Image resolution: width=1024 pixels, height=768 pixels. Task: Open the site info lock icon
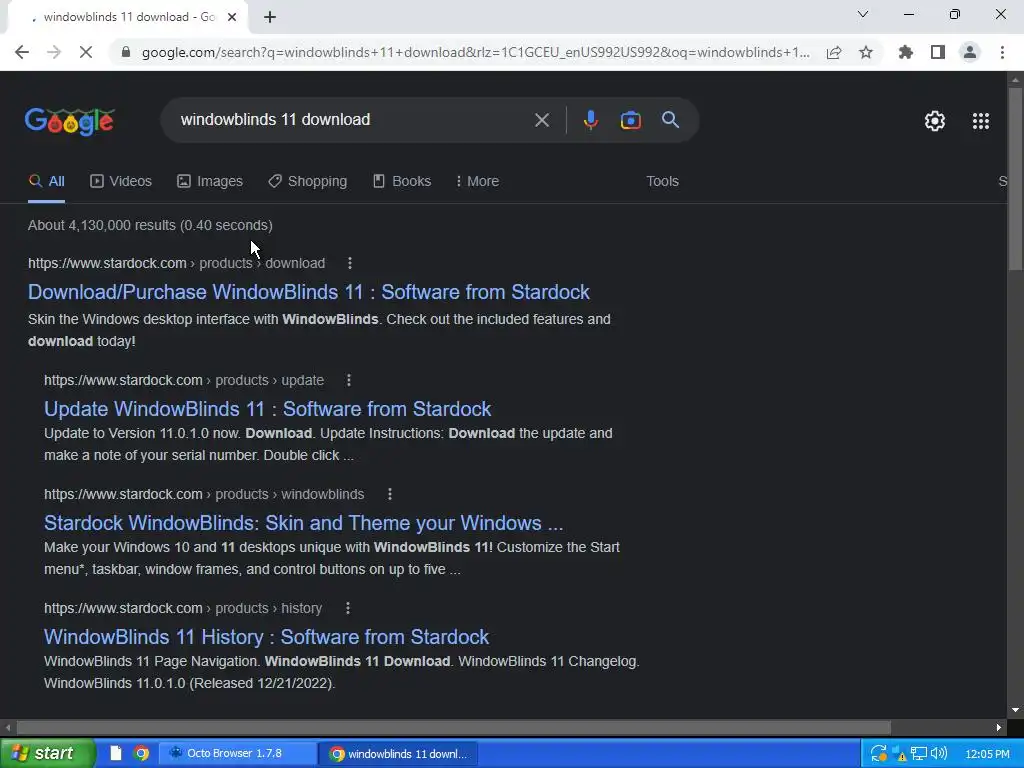[127, 52]
